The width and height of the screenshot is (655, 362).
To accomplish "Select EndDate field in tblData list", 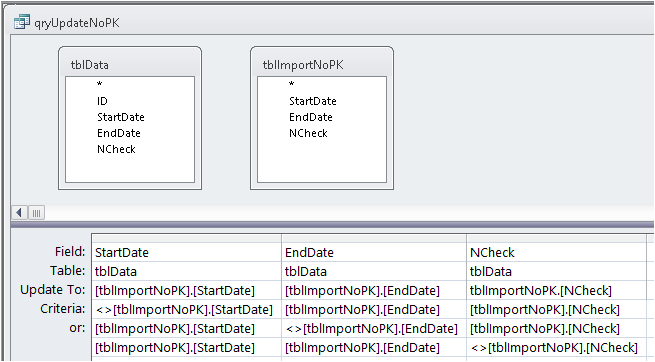I will [x=119, y=133].
